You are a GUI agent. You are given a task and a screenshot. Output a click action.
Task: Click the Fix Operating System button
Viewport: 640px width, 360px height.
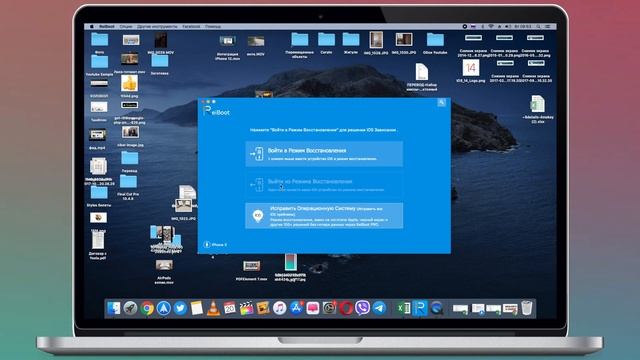pyautogui.click(x=324, y=216)
